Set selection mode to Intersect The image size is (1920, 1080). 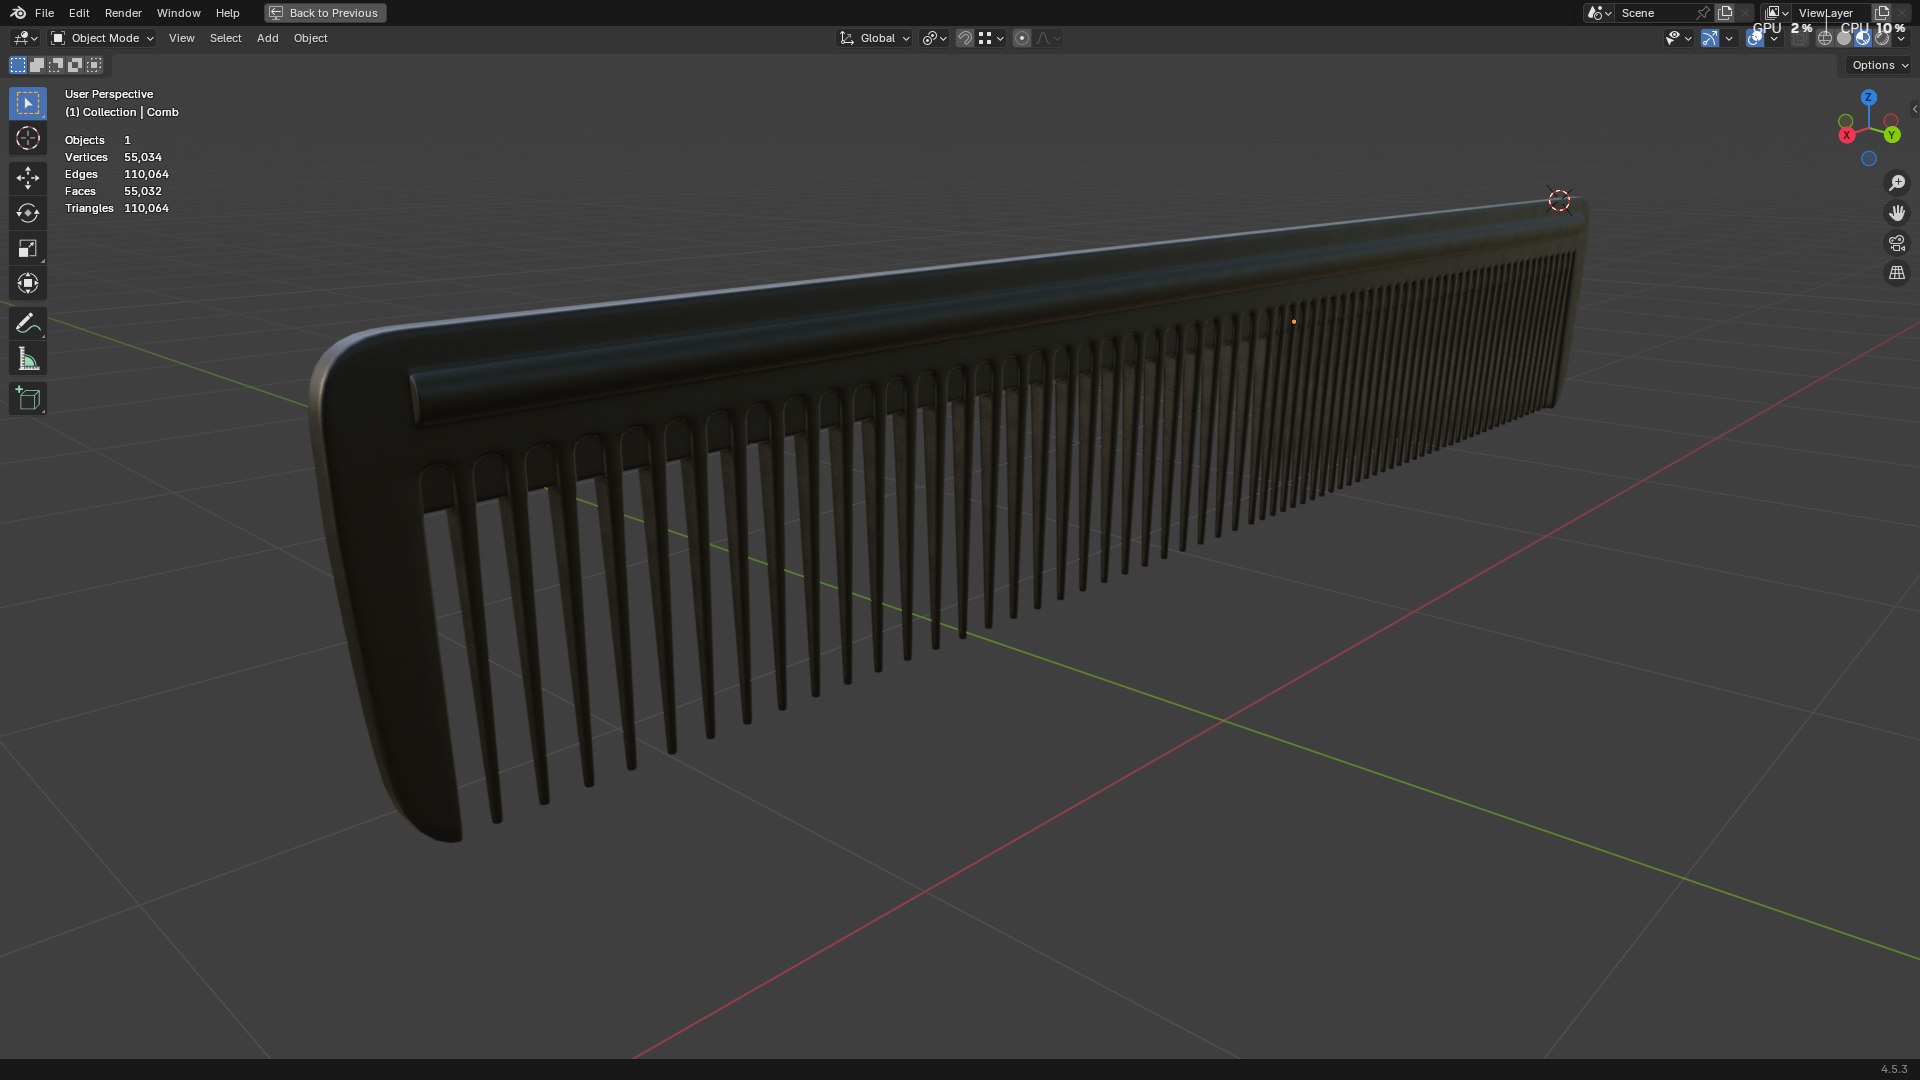coord(94,65)
